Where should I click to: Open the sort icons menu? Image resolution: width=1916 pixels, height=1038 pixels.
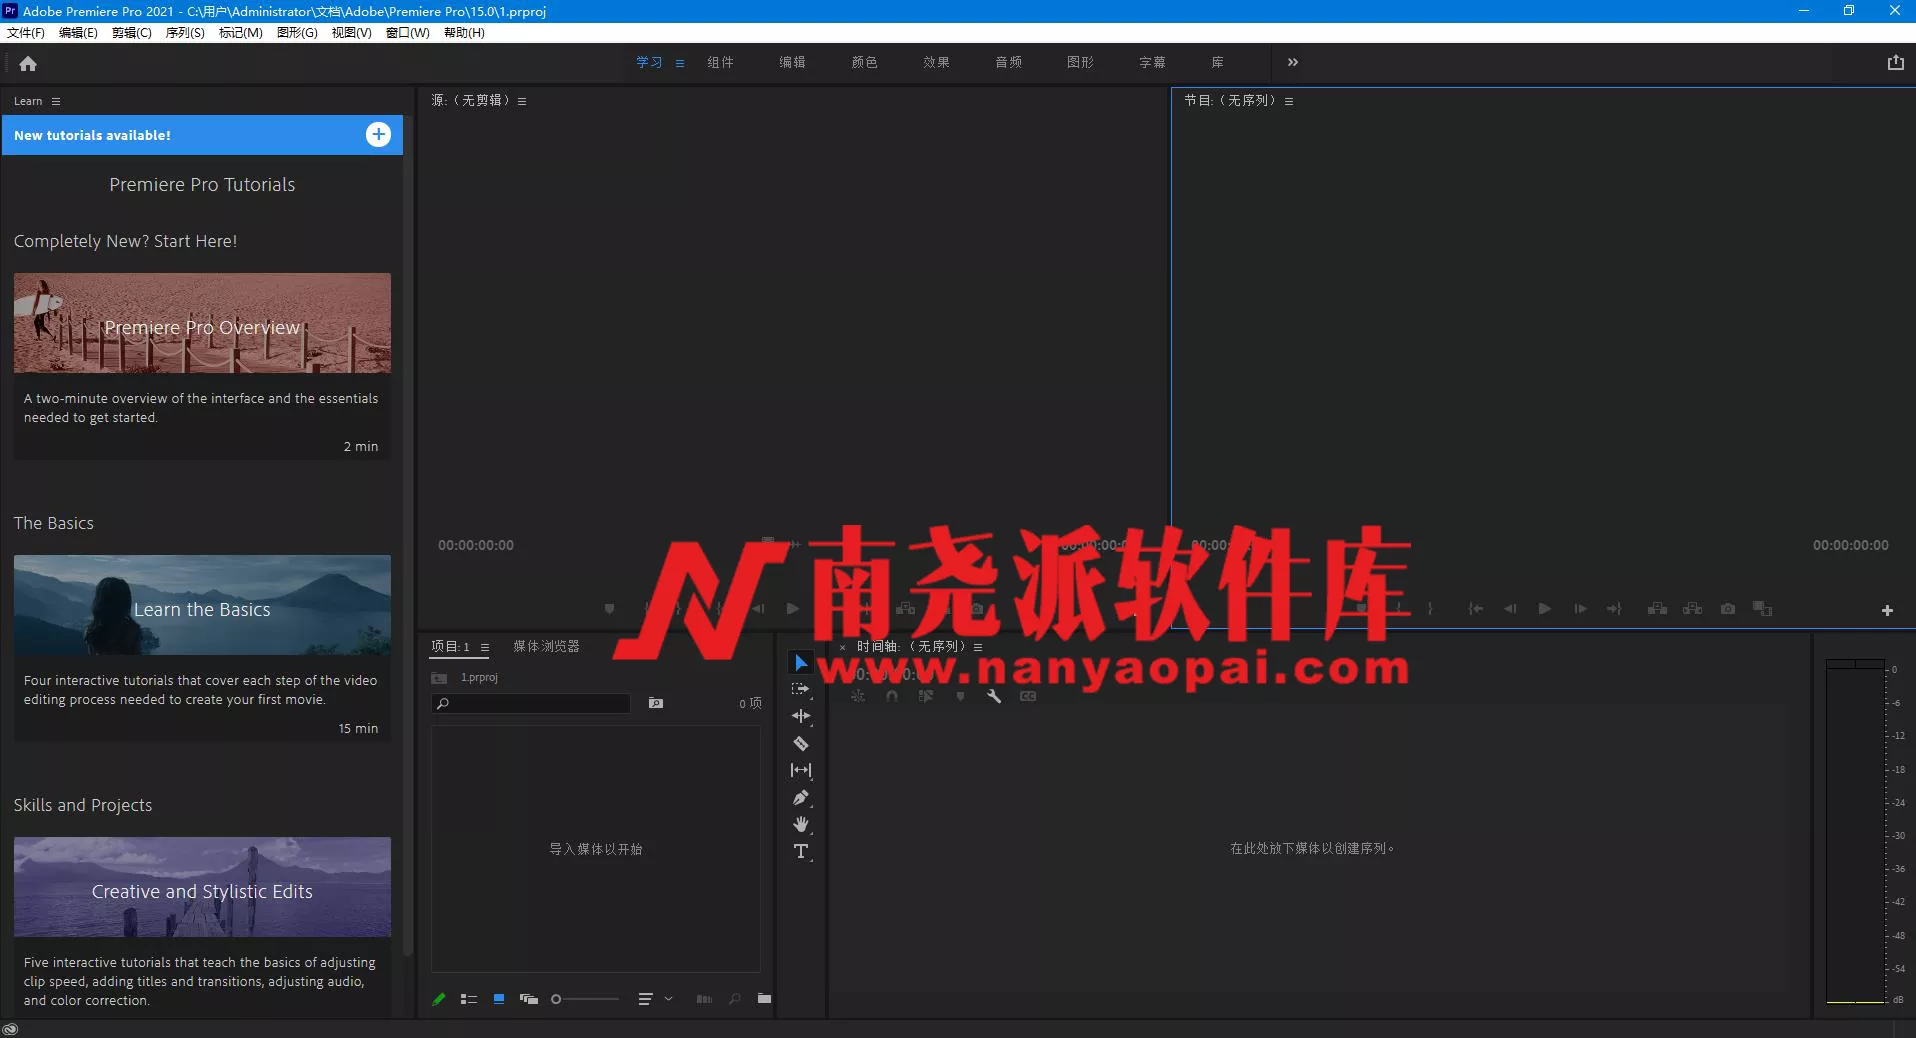click(x=645, y=998)
